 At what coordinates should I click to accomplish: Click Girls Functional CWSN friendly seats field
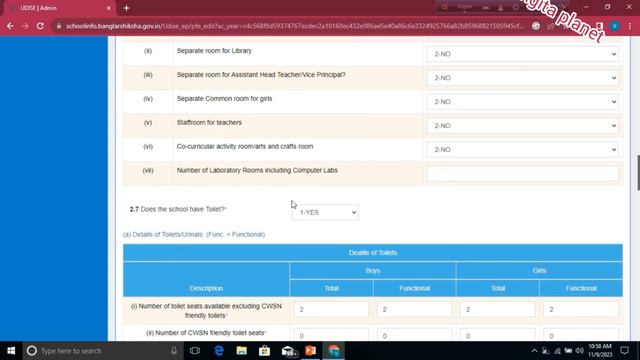[x=581, y=335]
